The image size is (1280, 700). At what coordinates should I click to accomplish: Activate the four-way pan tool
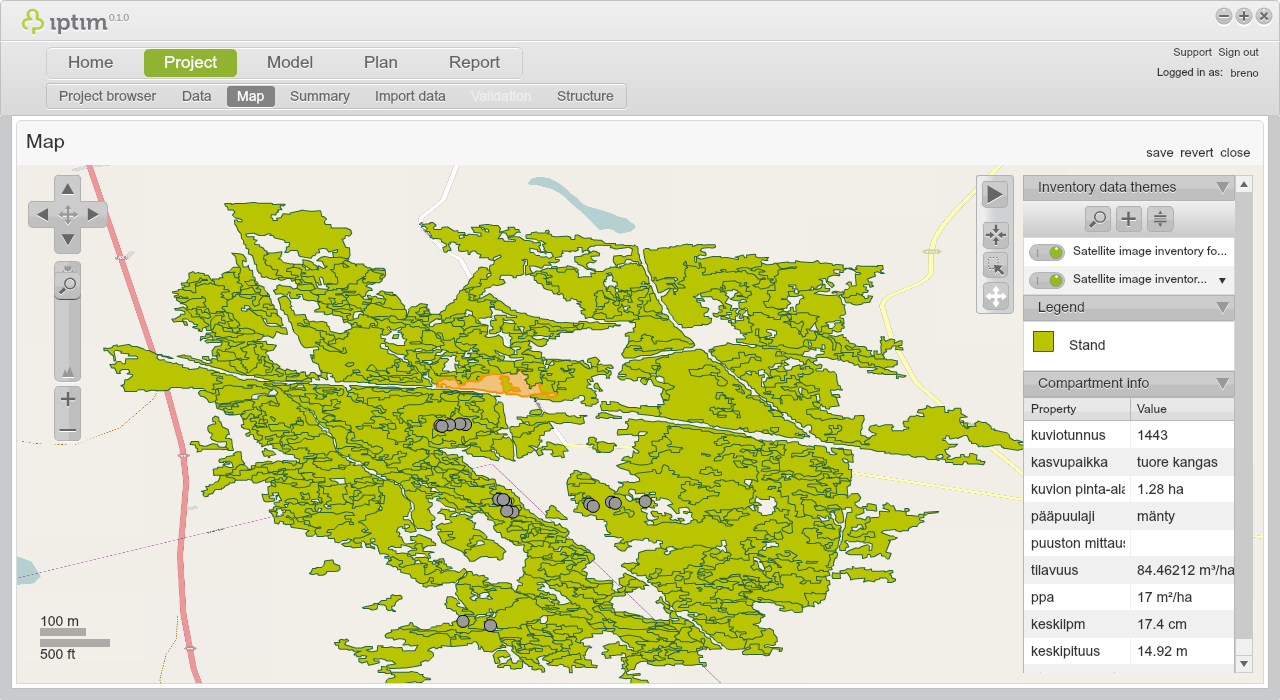[994, 297]
